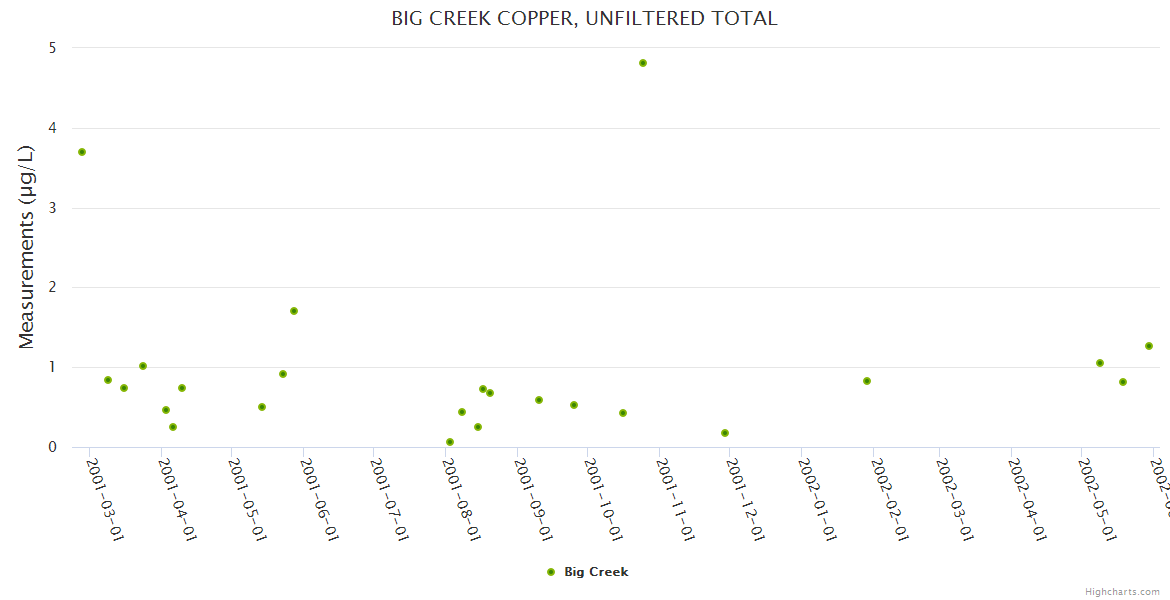
Task: Click the y-axis label 5
Action: (52, 48)
